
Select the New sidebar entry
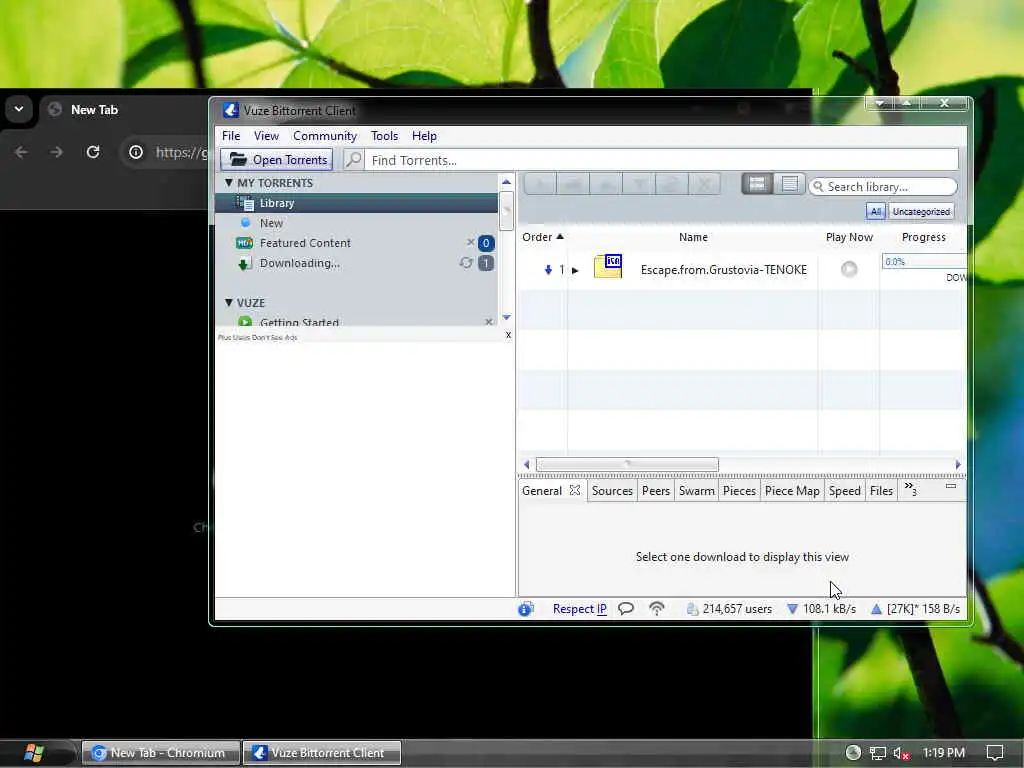click(271, 223)
